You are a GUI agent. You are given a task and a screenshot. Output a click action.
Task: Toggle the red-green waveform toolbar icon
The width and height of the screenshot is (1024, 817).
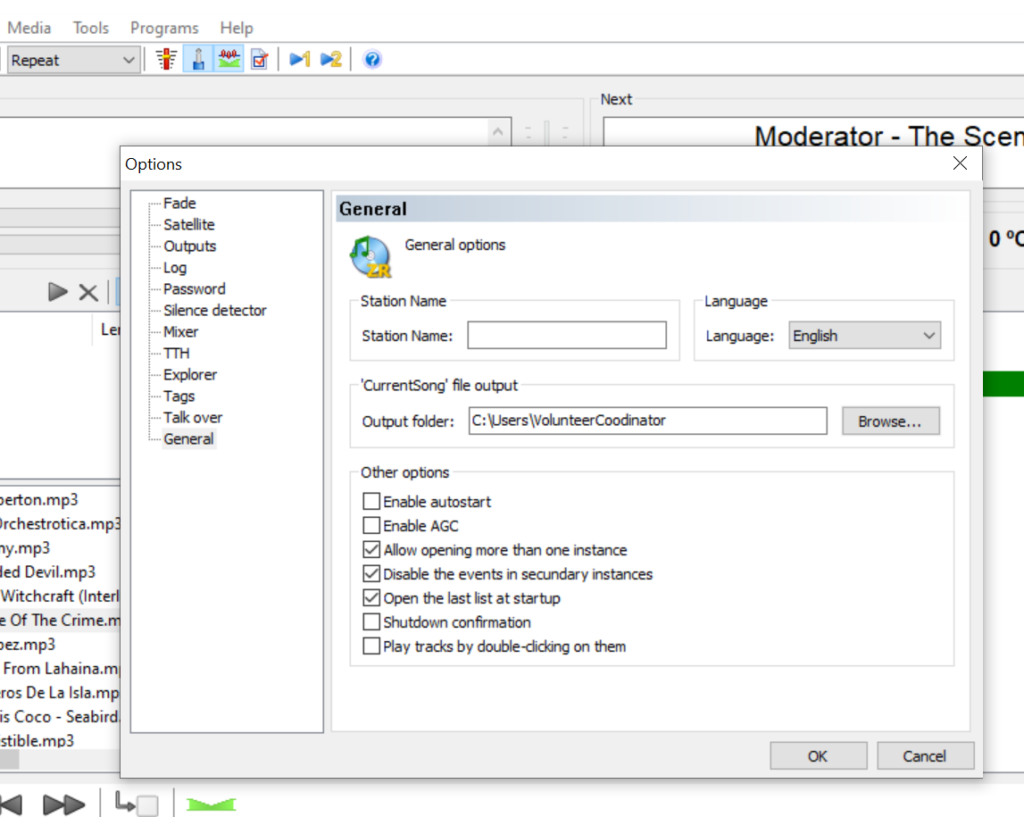(229, 60)
